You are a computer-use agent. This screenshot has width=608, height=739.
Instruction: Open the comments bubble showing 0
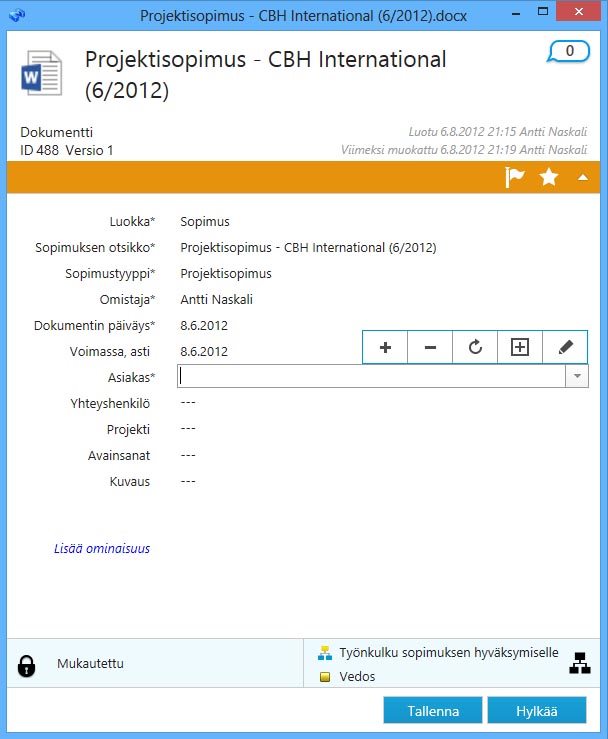[x=569, y=51]
